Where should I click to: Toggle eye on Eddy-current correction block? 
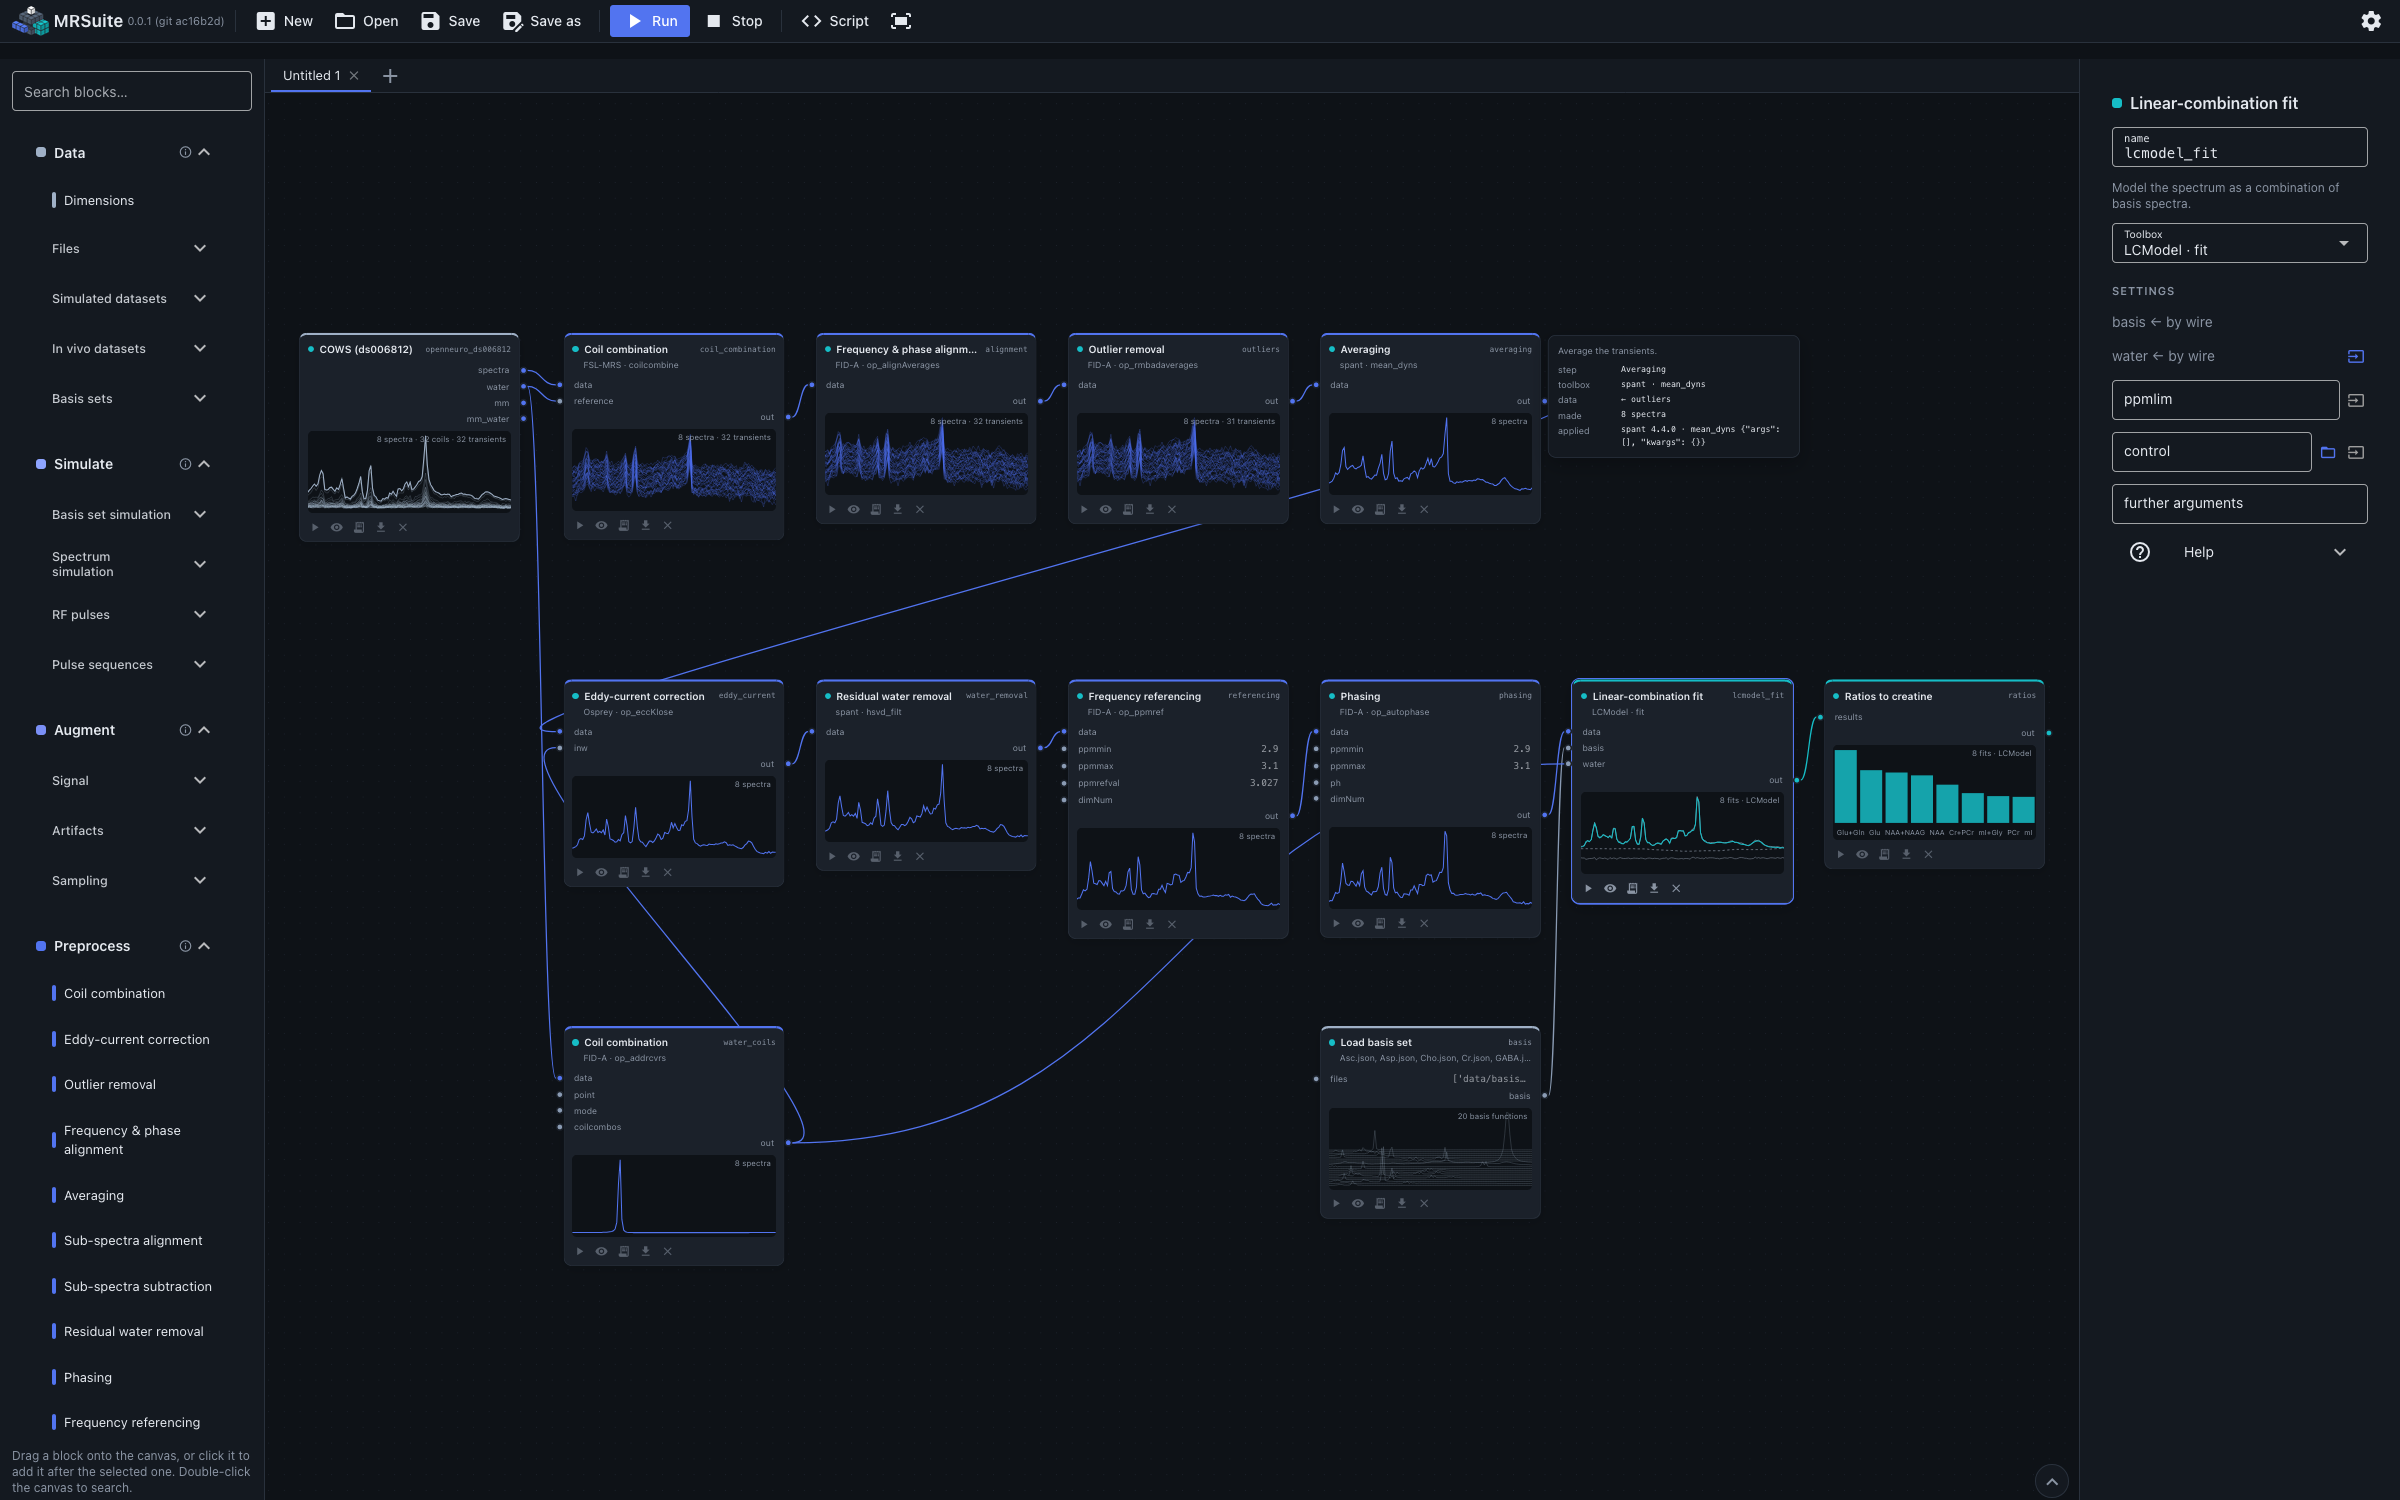602,872
